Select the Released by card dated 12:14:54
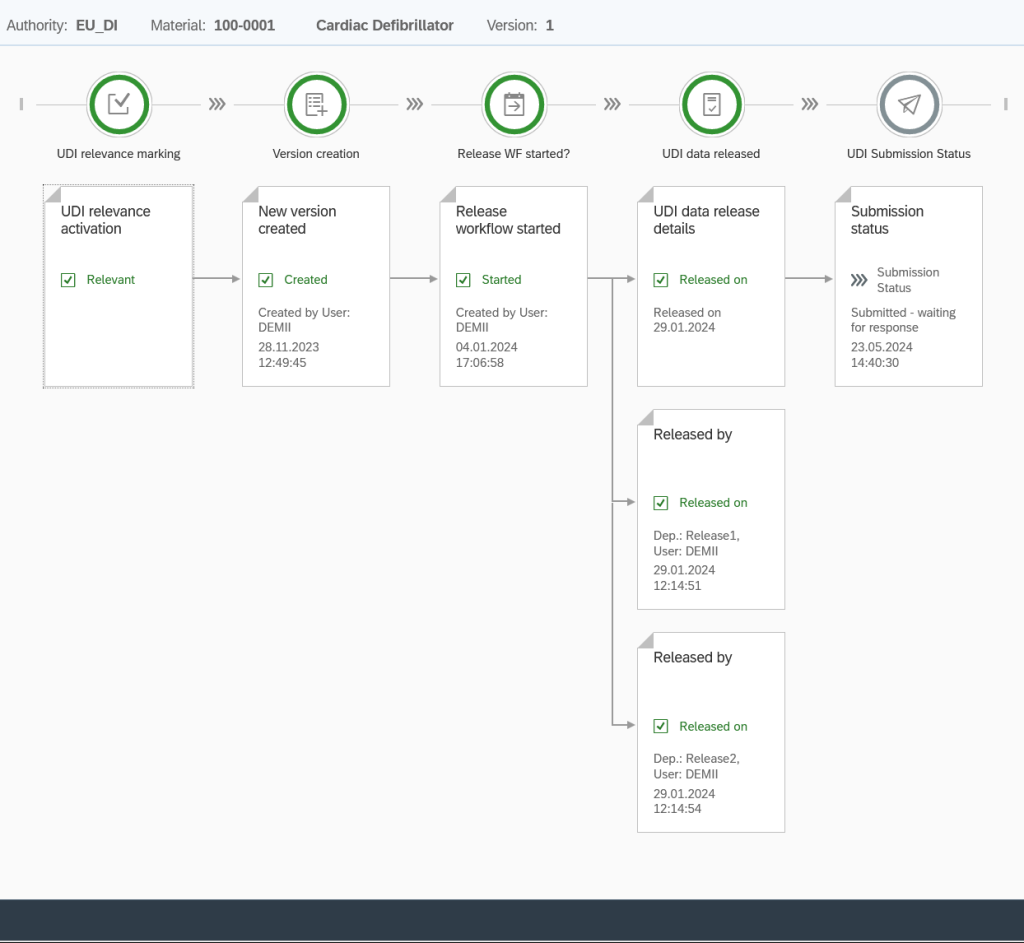The width and height of the screenshot is (1024, 943). click(x=711, y=732)
